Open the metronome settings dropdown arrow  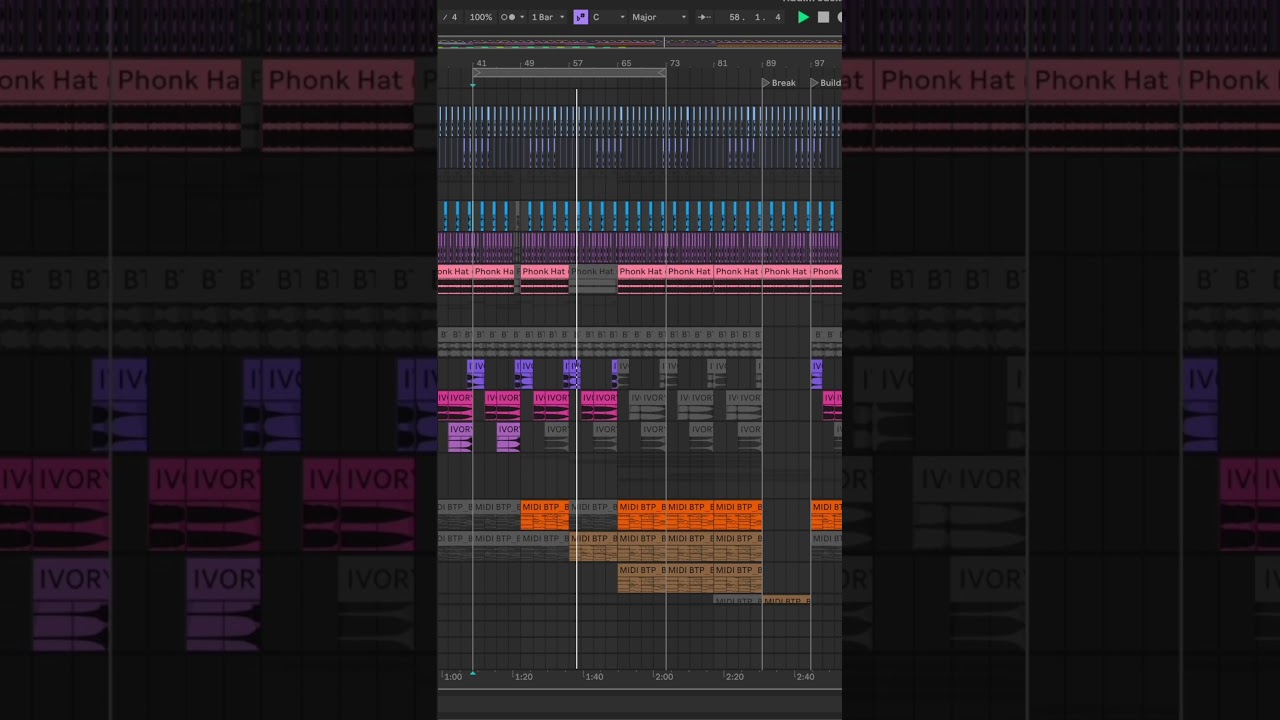click(522, 17)
